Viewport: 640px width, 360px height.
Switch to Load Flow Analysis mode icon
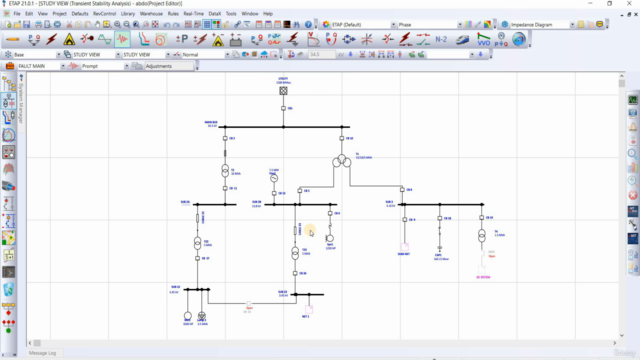34,40
